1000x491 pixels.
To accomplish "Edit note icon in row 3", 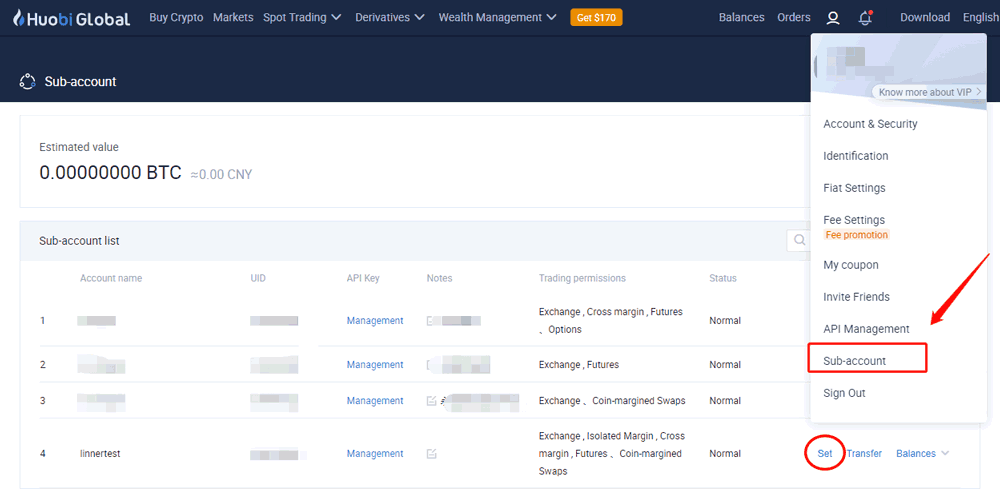I will click(x=431, y=400).
